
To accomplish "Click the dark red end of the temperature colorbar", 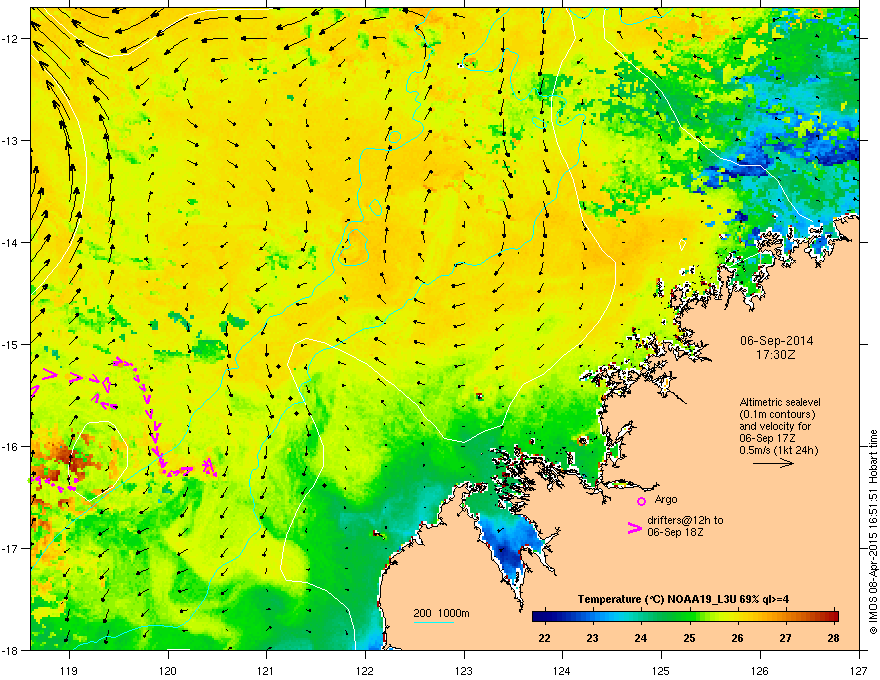I will 833,616.
